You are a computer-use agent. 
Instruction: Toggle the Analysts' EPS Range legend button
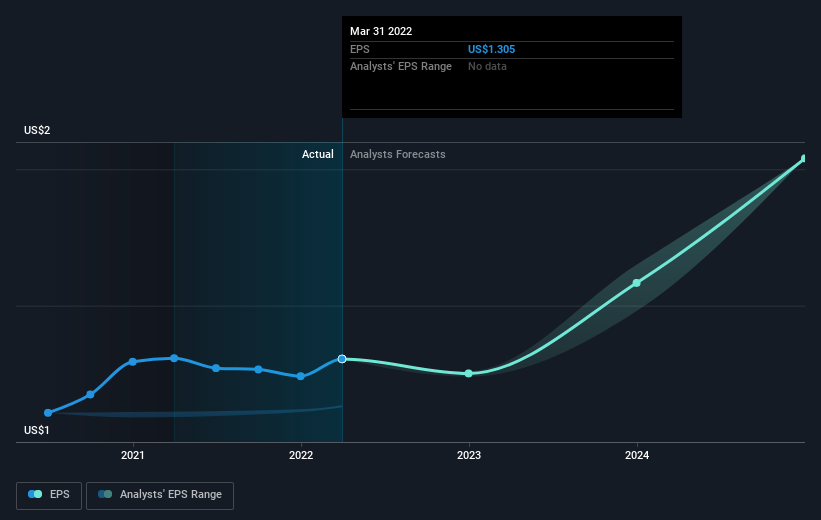(160, 495)
